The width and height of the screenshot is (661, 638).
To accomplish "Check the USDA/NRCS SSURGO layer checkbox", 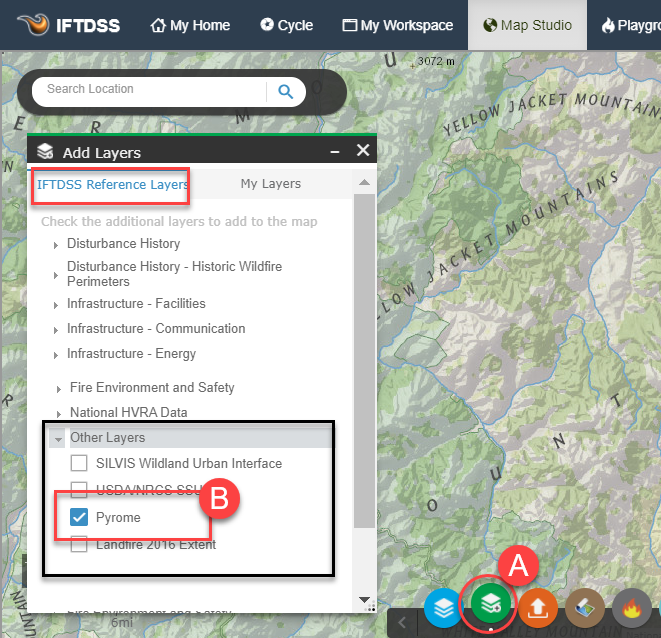I will pyautogui.click(x=79, y=490).
